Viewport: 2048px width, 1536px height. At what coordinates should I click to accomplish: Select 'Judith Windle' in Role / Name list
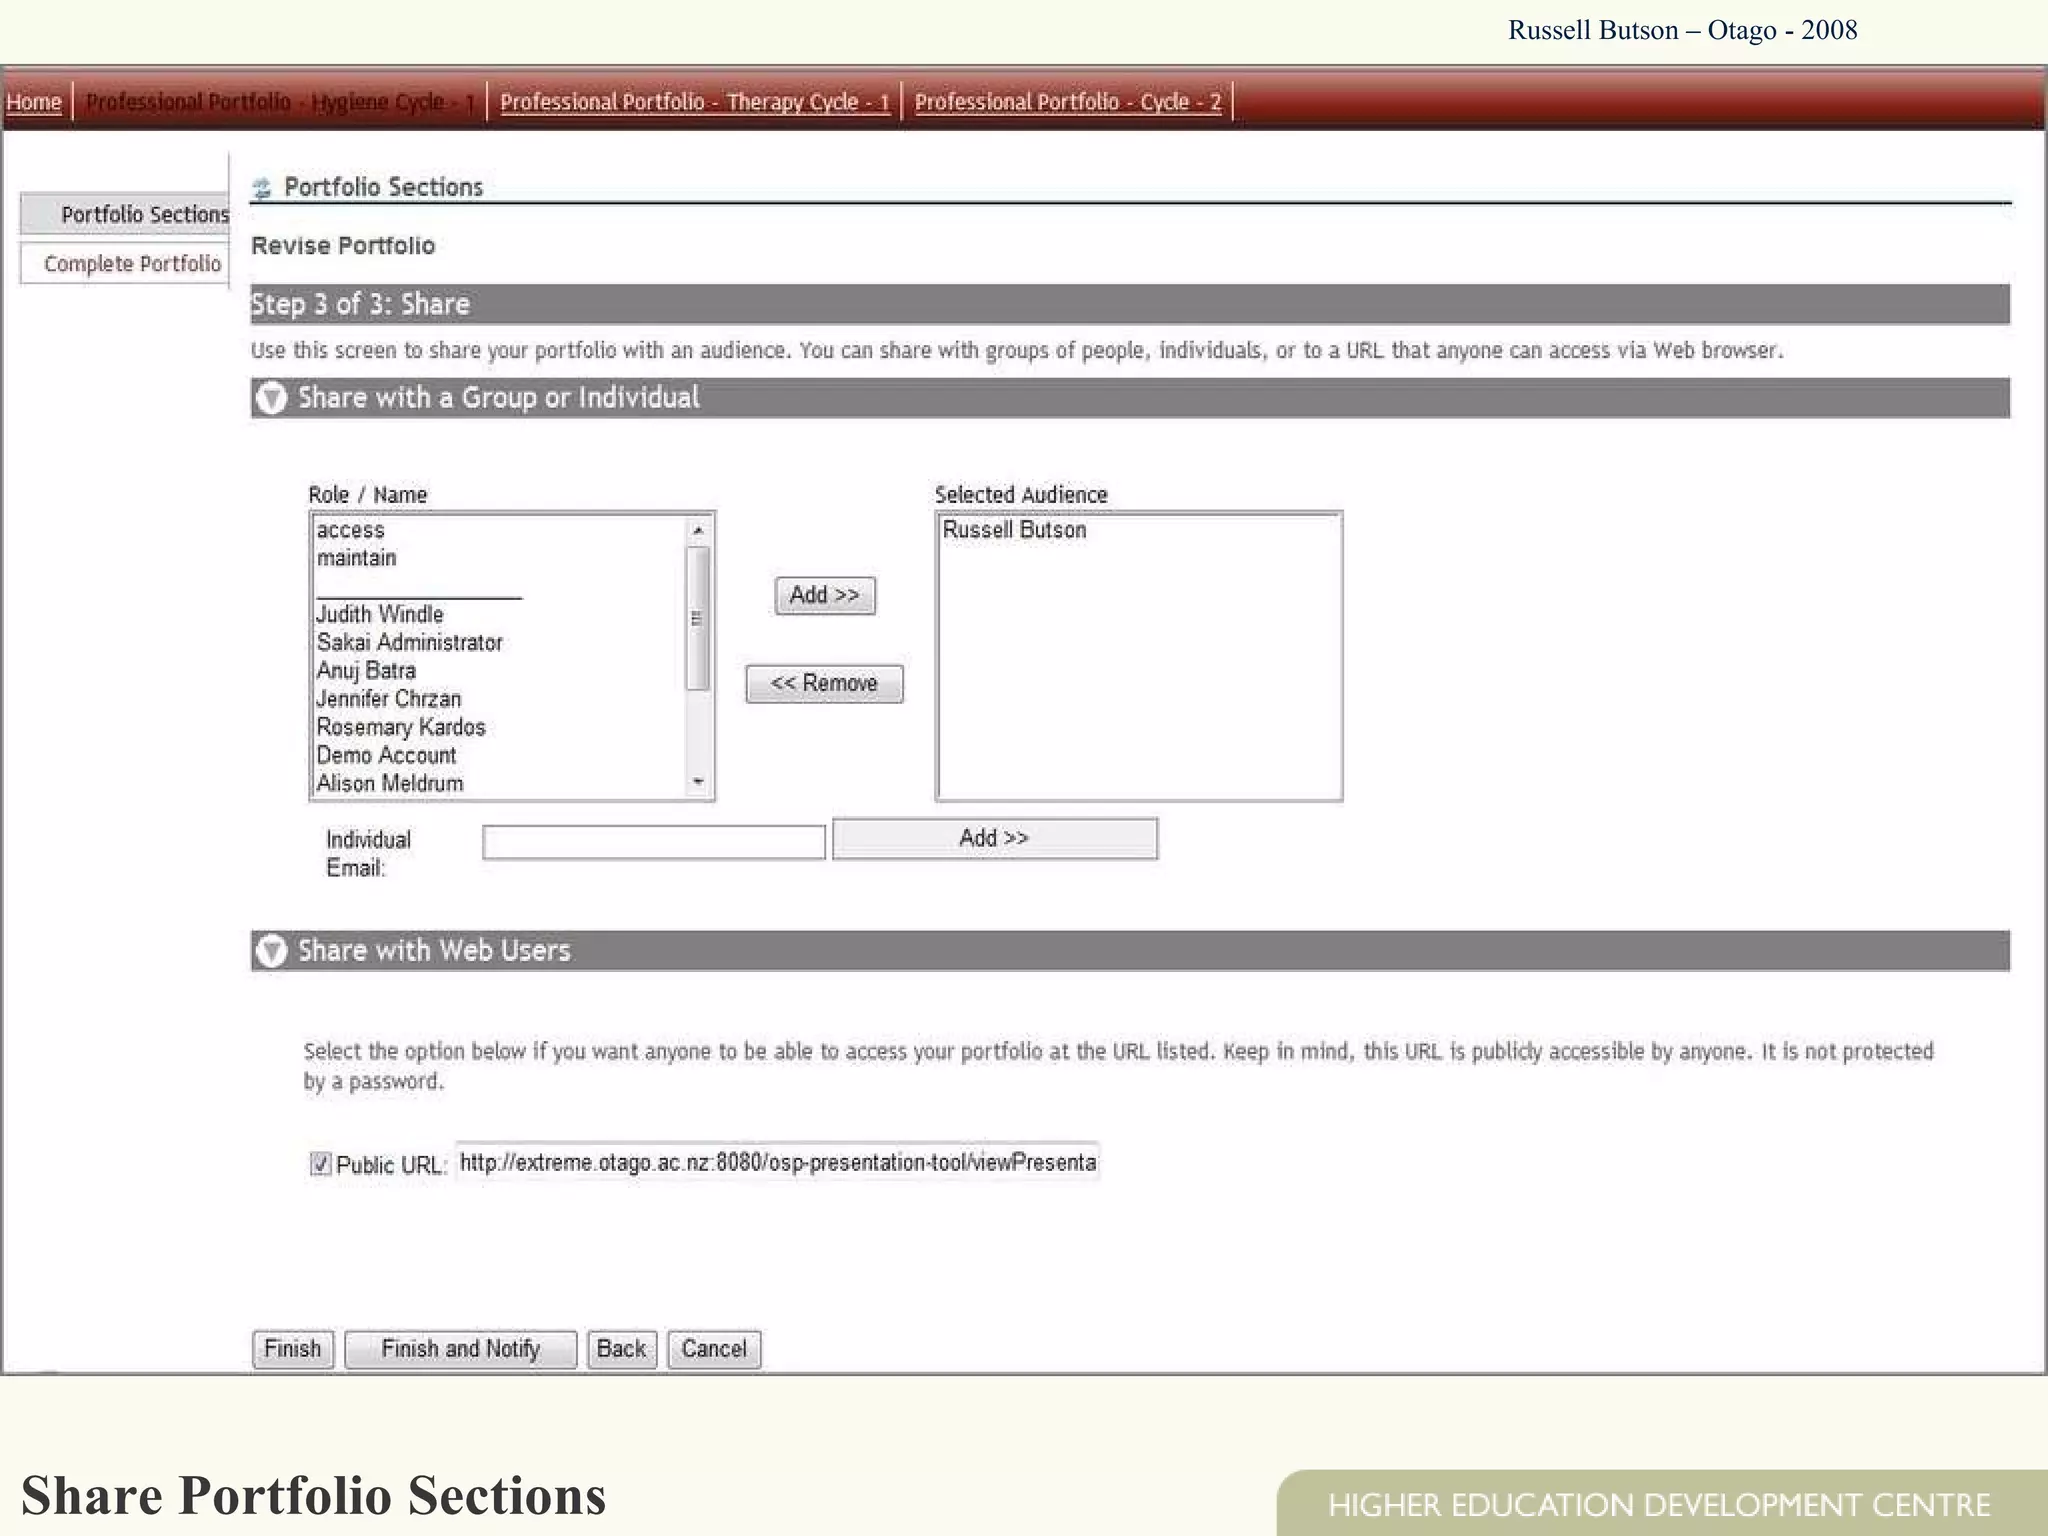click(x=380, y=614)
